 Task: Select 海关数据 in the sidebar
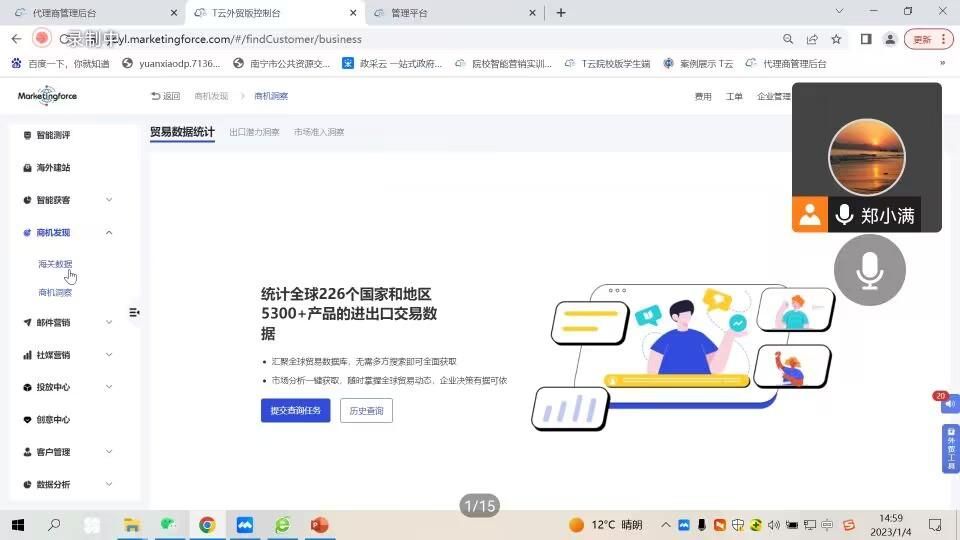55,264
